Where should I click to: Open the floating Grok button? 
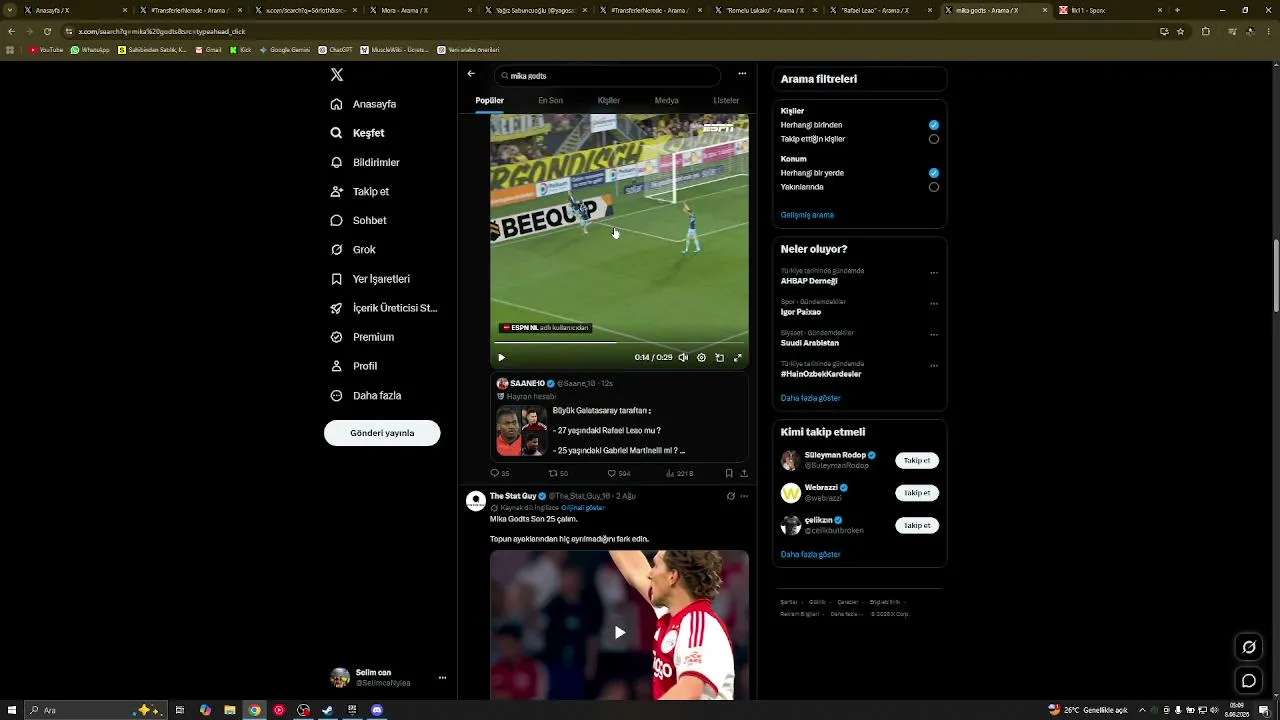pyautogui.click(x=1249, y=647)
